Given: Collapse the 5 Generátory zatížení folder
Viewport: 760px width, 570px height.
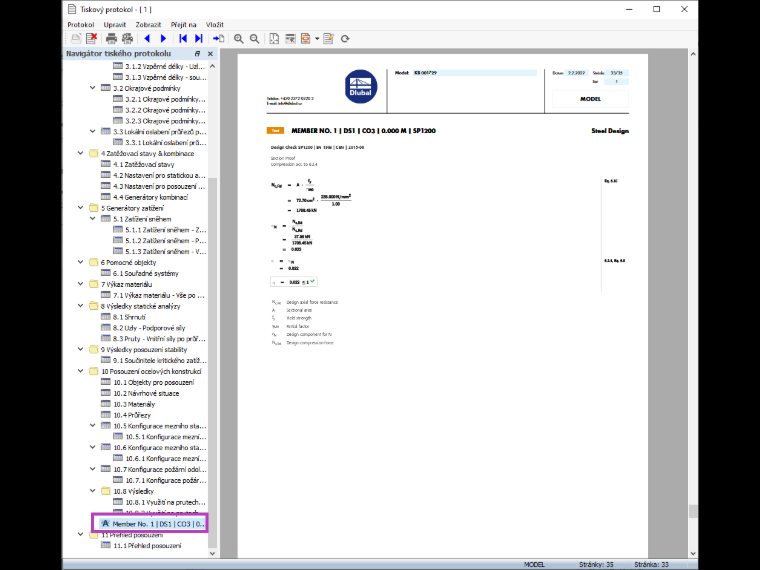Looking at the screenshot, I should (x=80, y=208).
